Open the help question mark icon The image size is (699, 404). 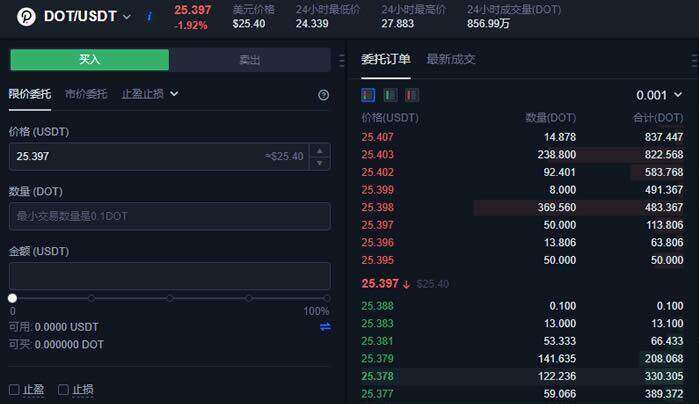pos(323,95)
